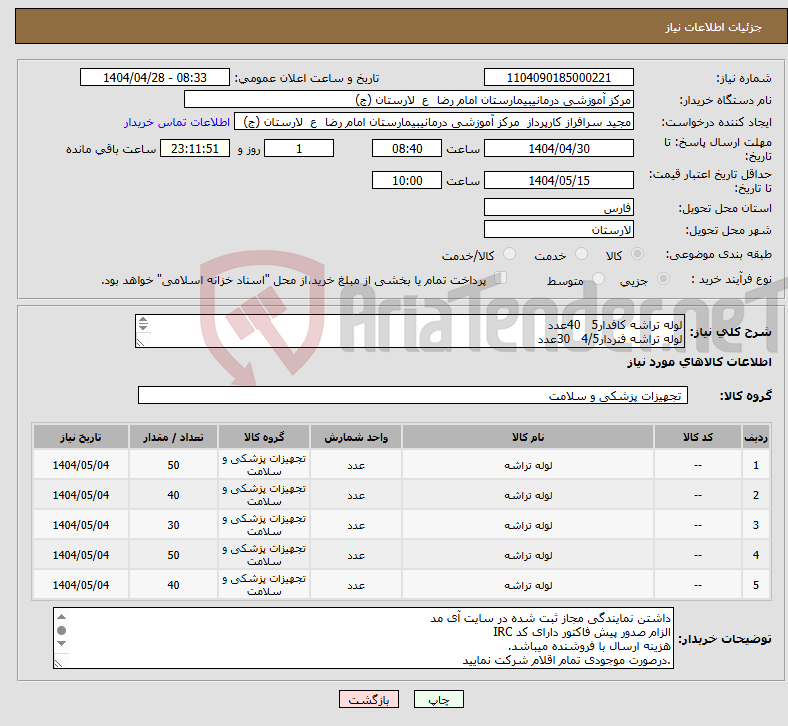Click the deadline time field 08:40
Screen dimensions: 788x726
[x=407, y=148]
